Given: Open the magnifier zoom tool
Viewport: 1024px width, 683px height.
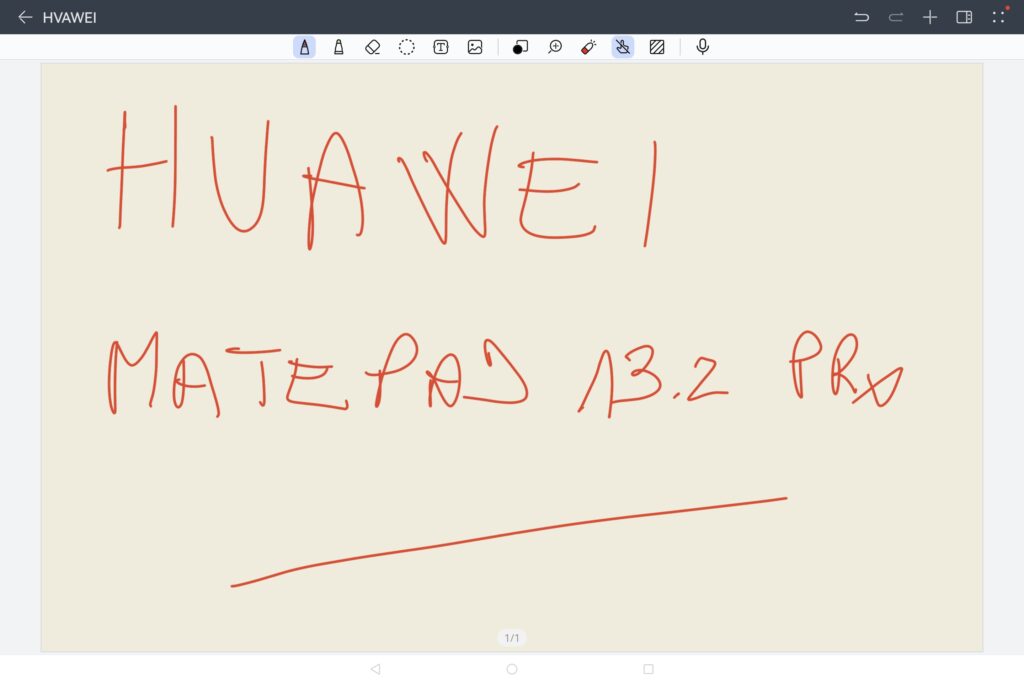Looking at the screenshot, I should pyautogui.click(x=554, y=47).
